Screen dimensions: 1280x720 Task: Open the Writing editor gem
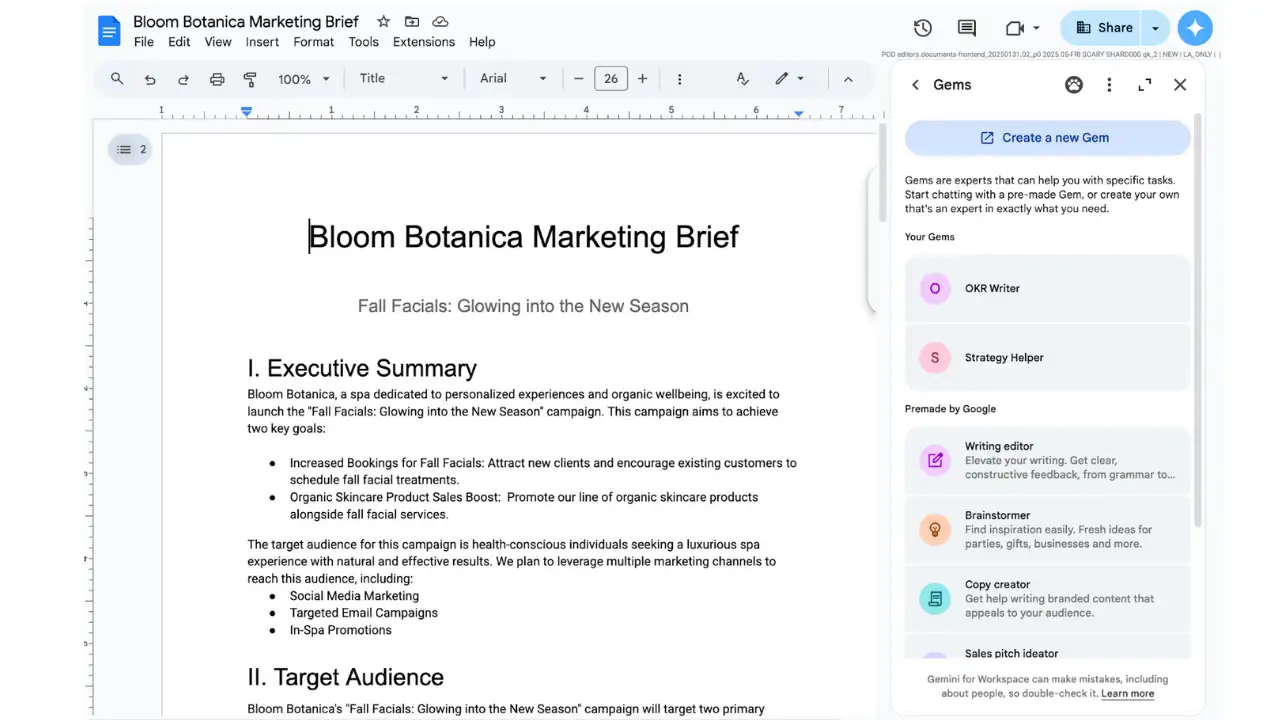[x=1048, y=461]
